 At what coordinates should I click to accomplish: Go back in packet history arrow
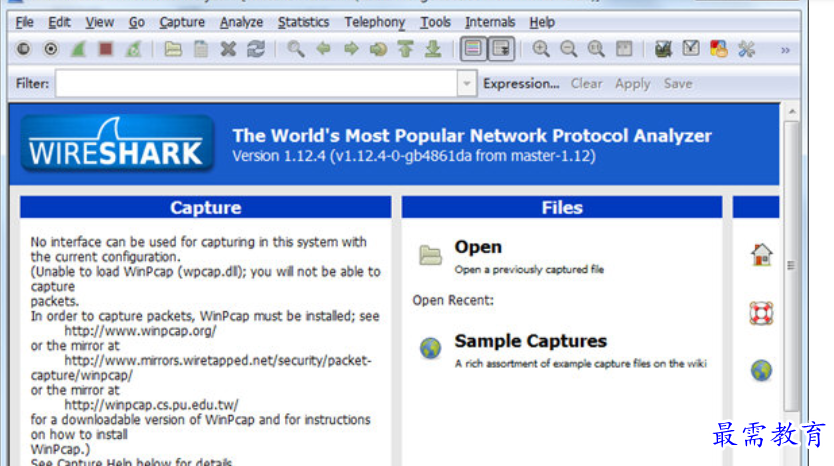point(323,49)
